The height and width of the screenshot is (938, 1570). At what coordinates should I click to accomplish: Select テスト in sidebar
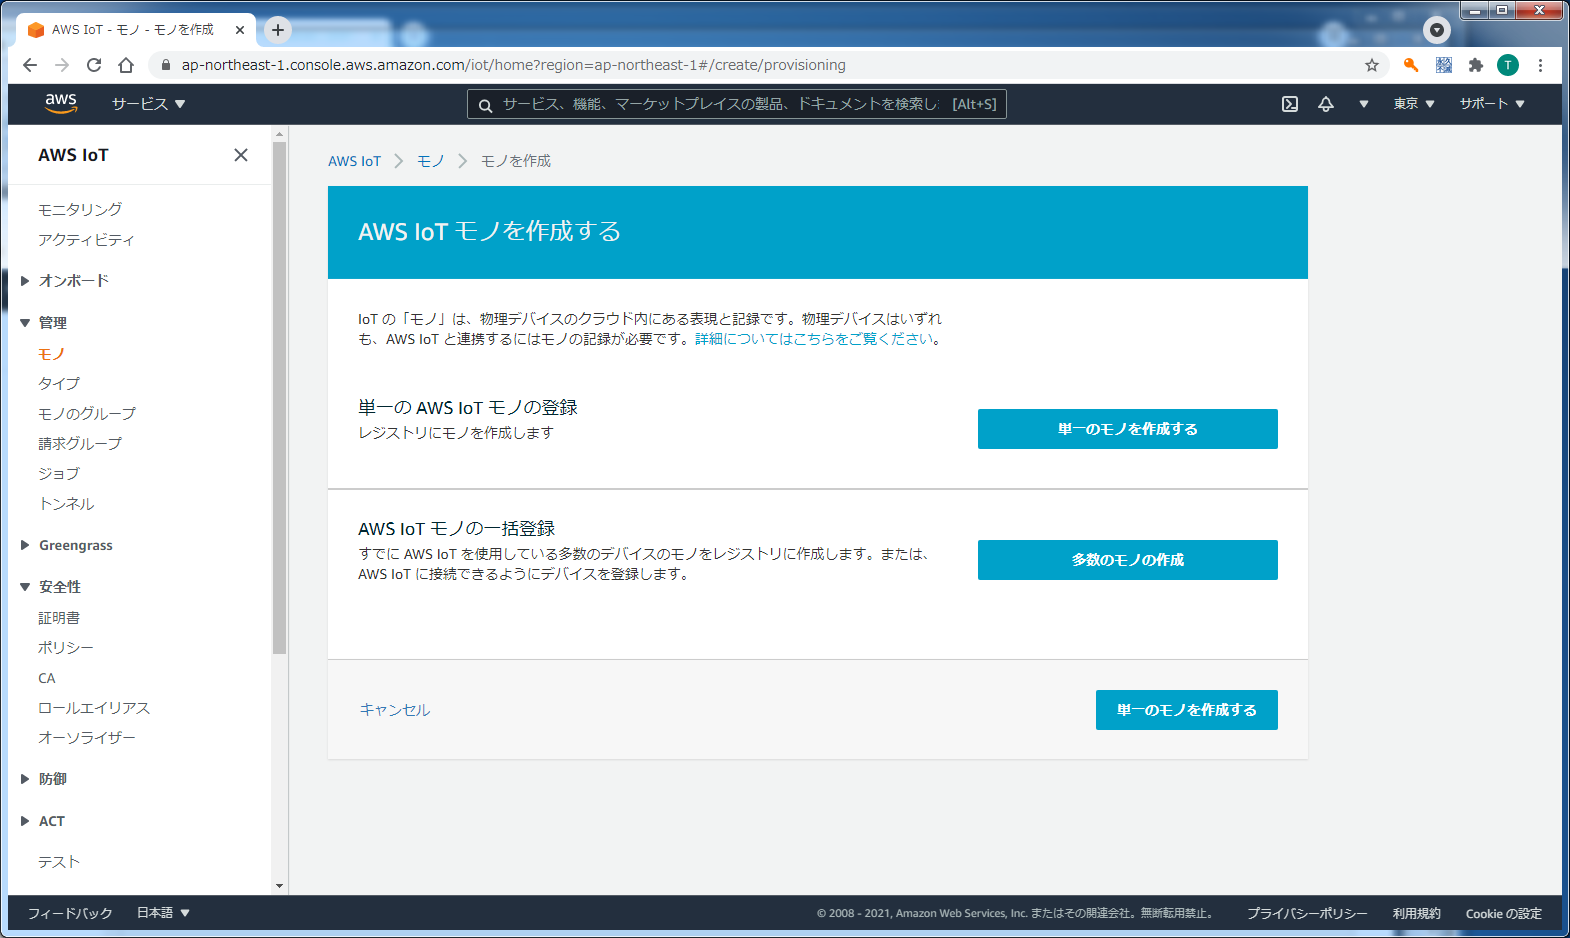(59, 862)
